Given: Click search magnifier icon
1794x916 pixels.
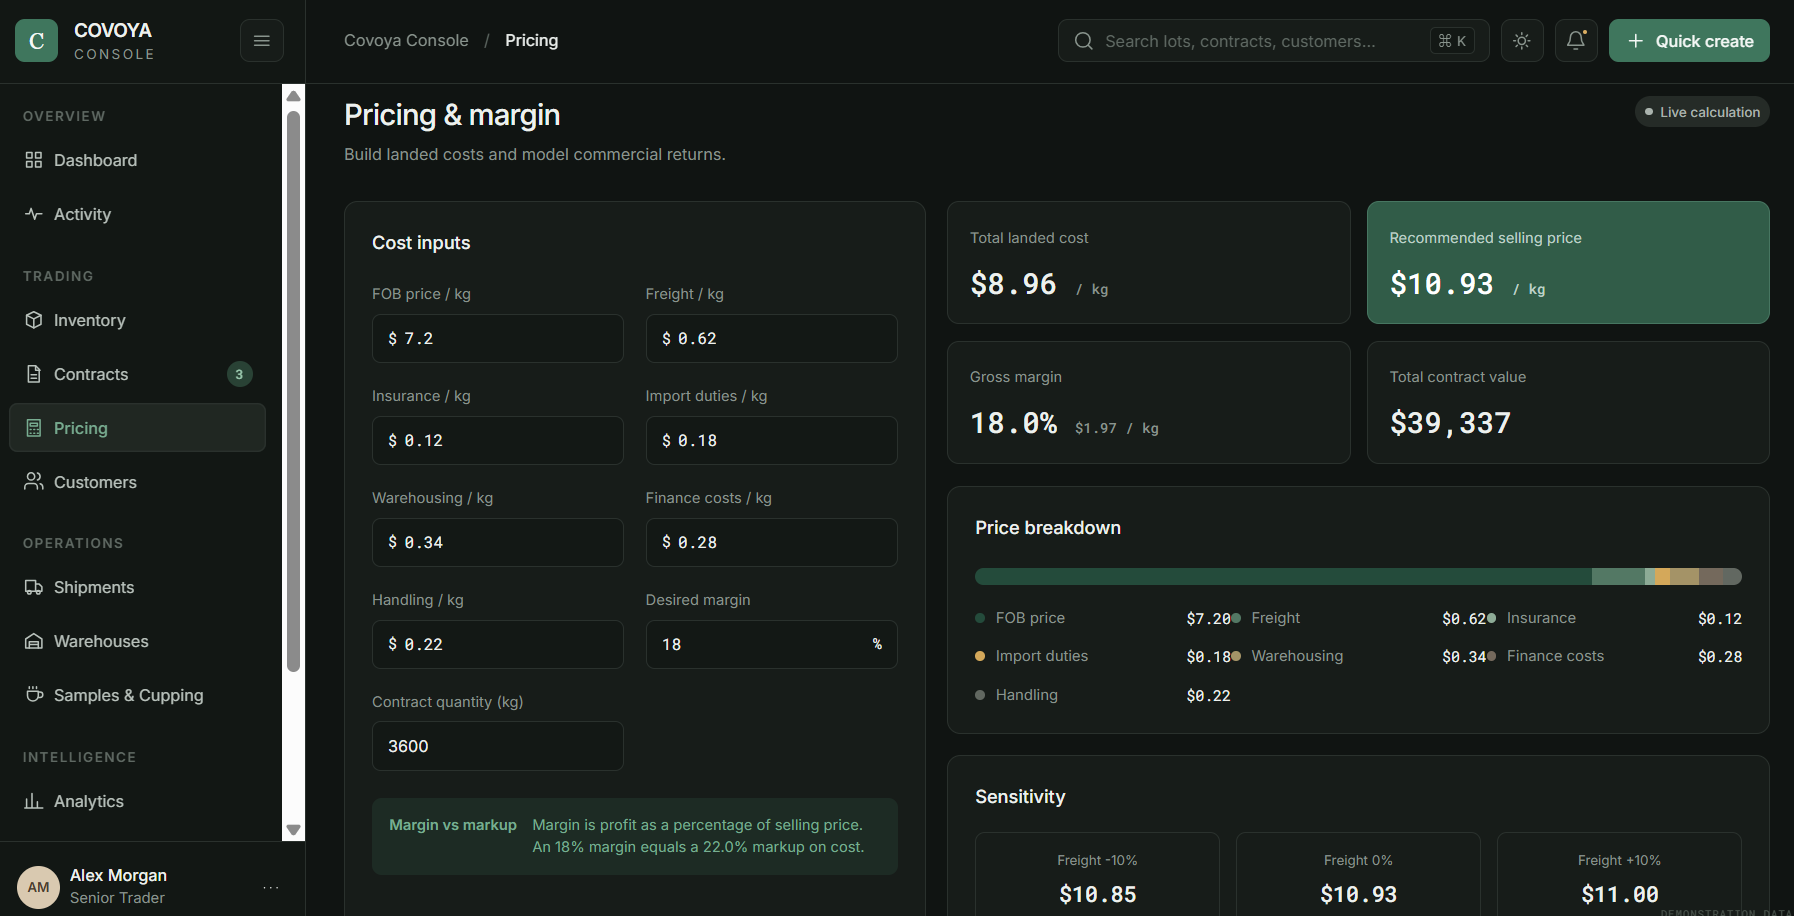Looking at the screenshot, I should pyautogui.click(x=1084, y=41).
